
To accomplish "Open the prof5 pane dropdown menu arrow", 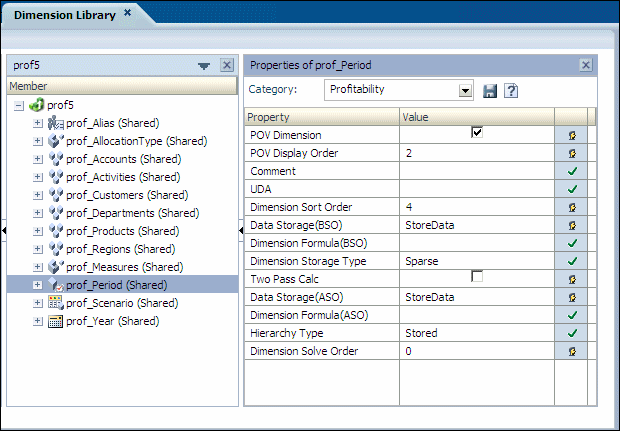I will 204,66.
